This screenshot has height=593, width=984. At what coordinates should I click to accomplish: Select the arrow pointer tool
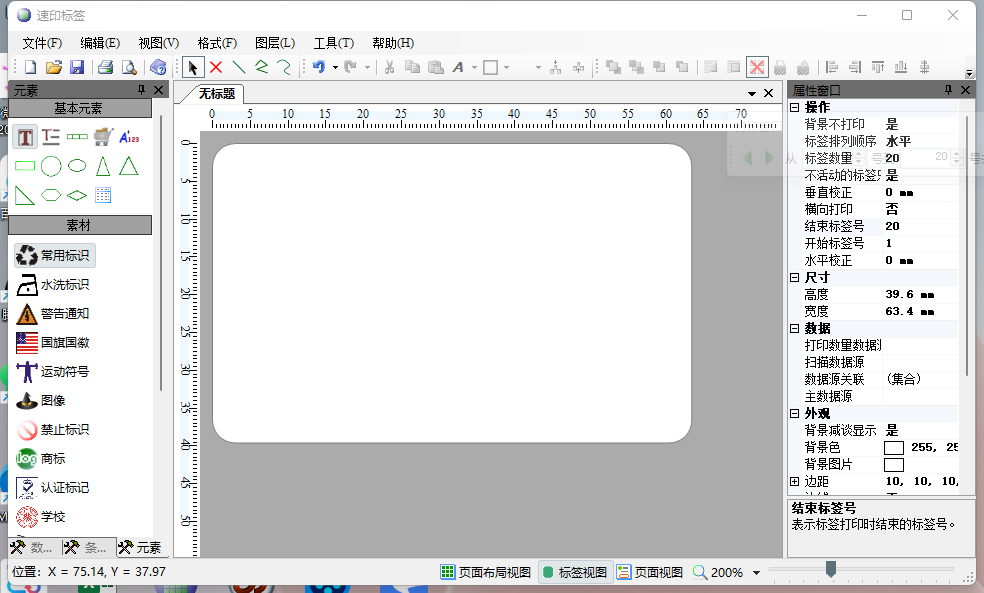point(193,67)
